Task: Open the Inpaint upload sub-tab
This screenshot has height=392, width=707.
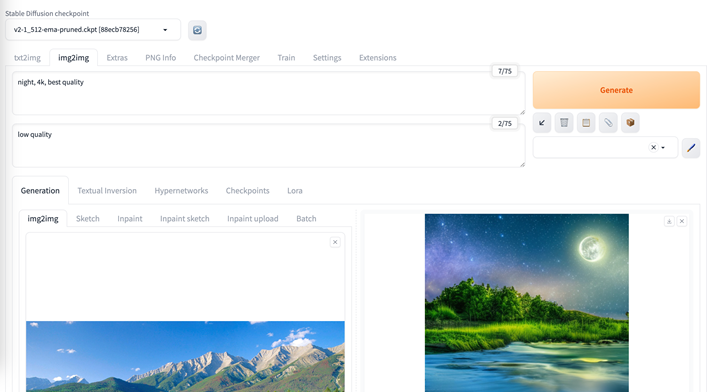Action: [x=252, y=218]
